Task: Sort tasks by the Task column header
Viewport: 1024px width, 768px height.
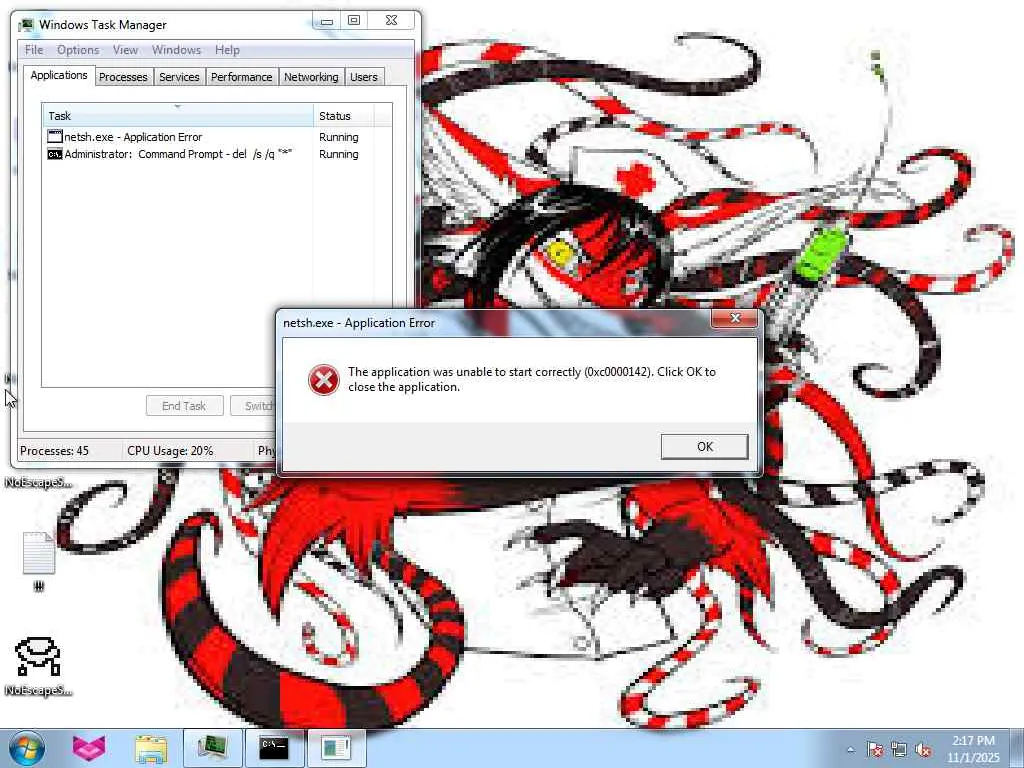Action: pos(178,116)
